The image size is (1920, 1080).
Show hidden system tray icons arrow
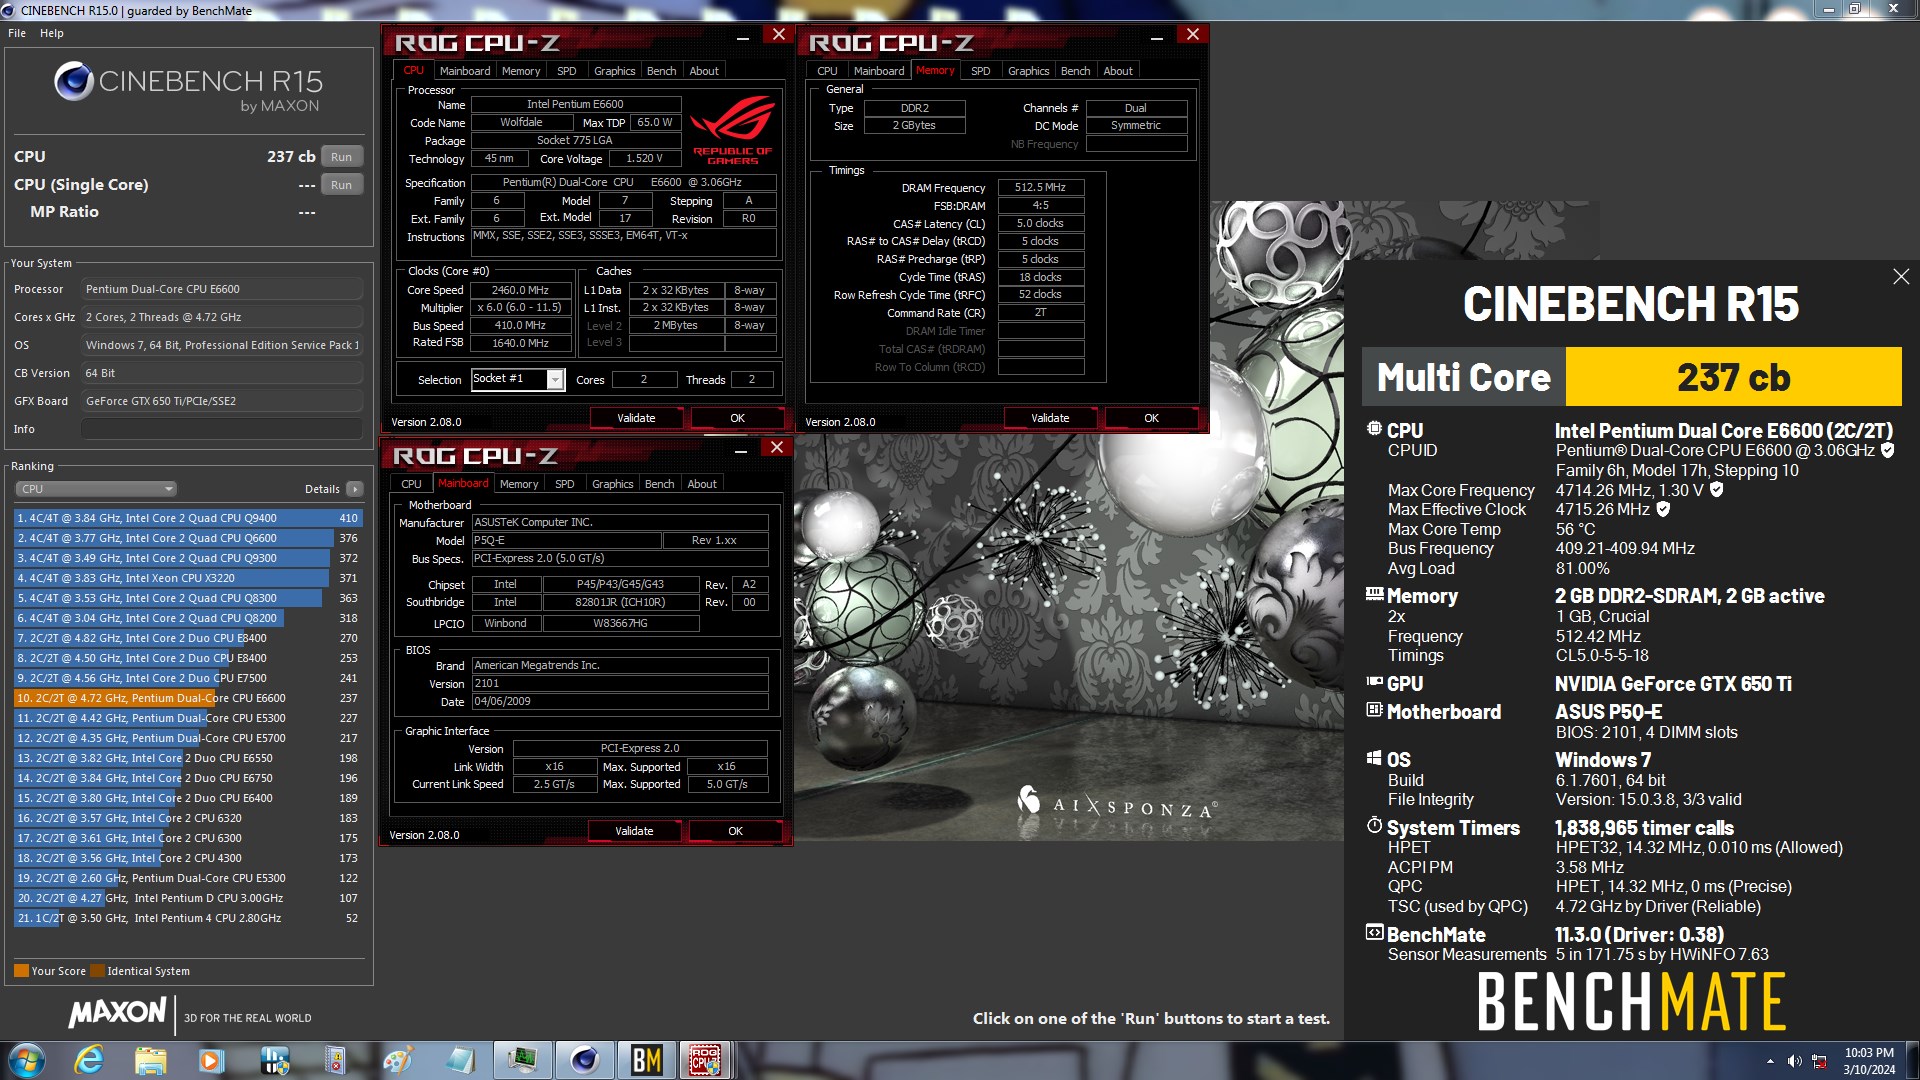pyautogui.click(x=1770, y=1061)
